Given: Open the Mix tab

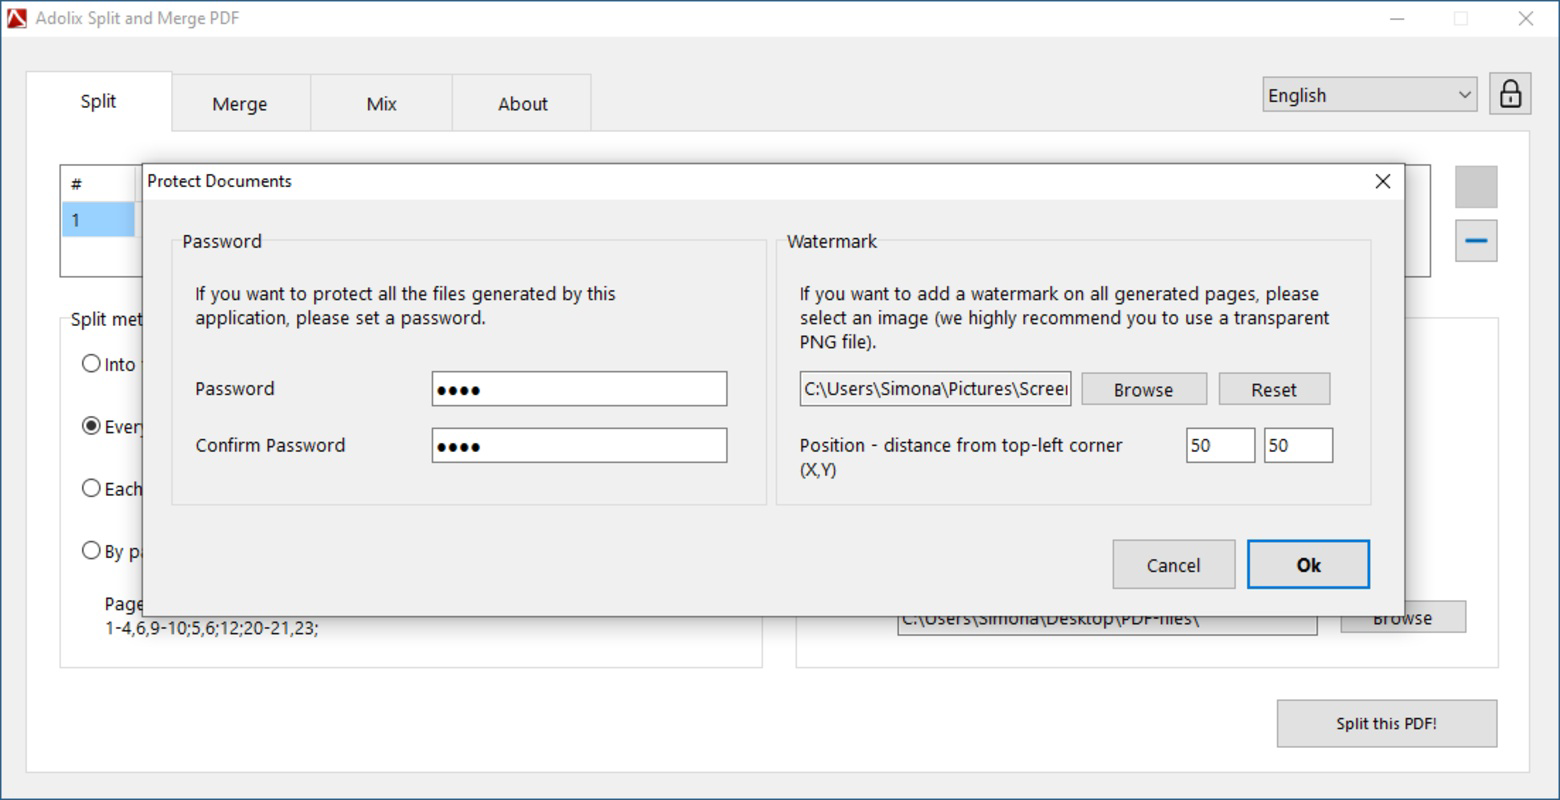Looking at the screenshot, I should [x=381, y=103].
